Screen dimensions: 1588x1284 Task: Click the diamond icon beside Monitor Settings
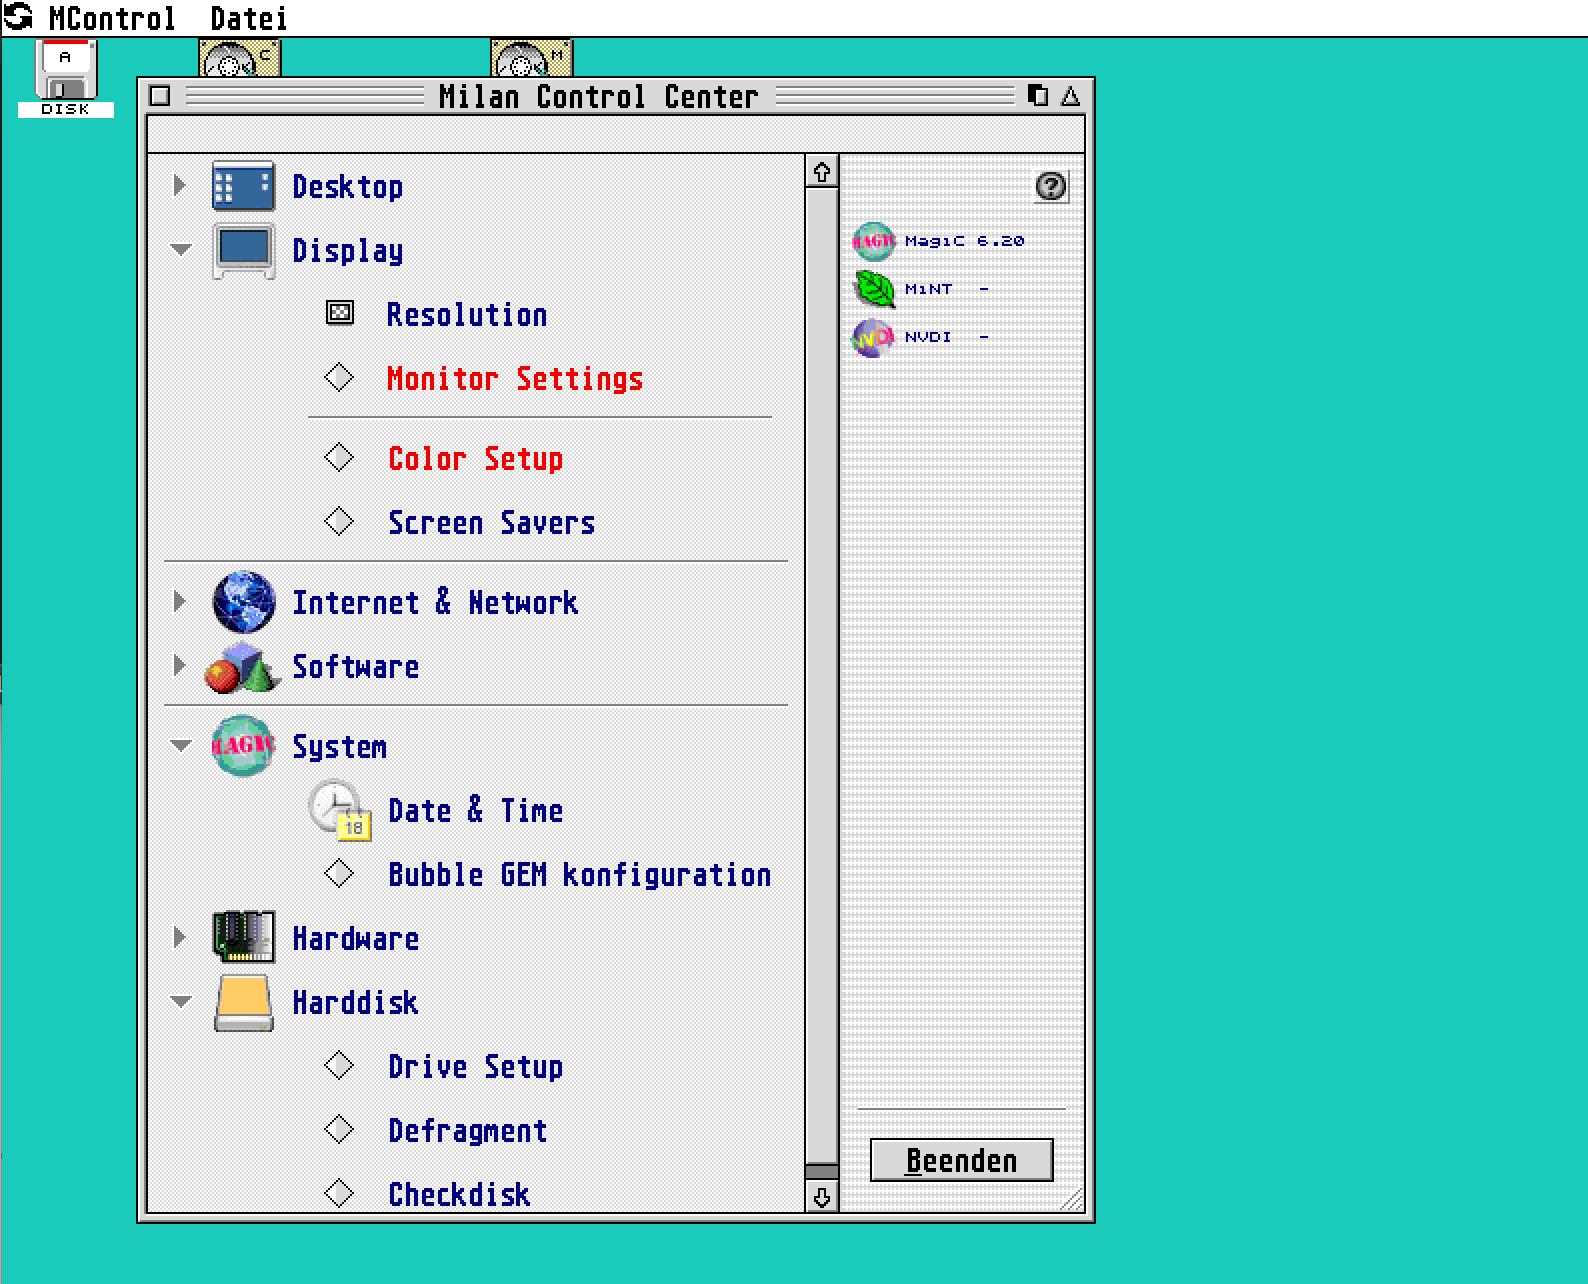coord(339,378)
